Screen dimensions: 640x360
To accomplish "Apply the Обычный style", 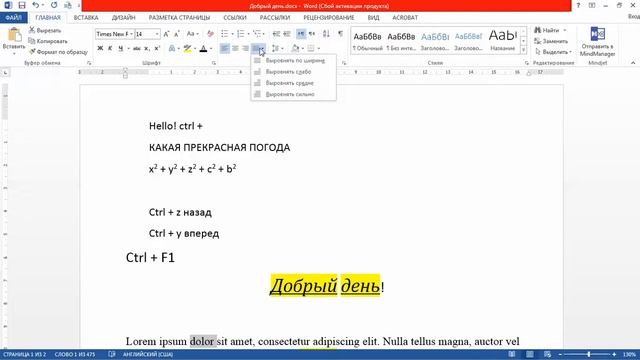I will [367, 41].
